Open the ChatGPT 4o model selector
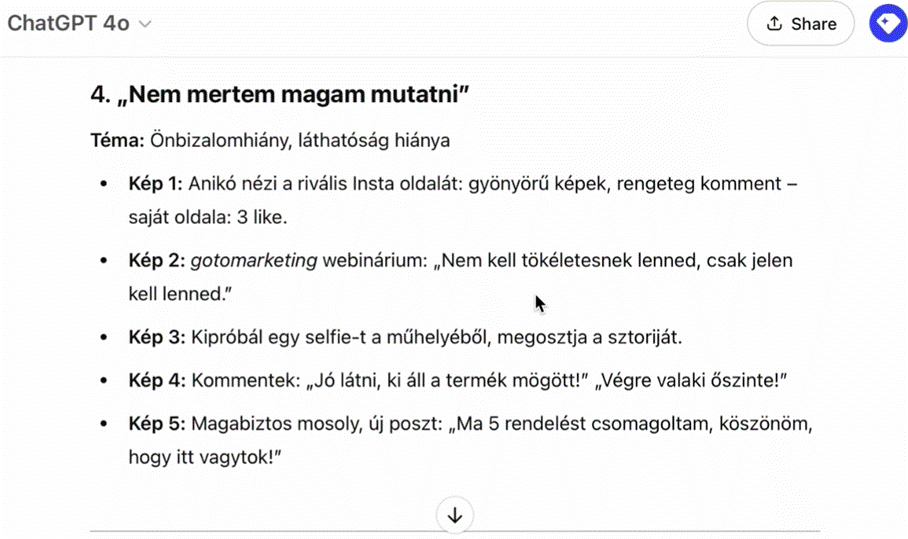Viewport: 908px width, 539px height. [x=70, y=24]
